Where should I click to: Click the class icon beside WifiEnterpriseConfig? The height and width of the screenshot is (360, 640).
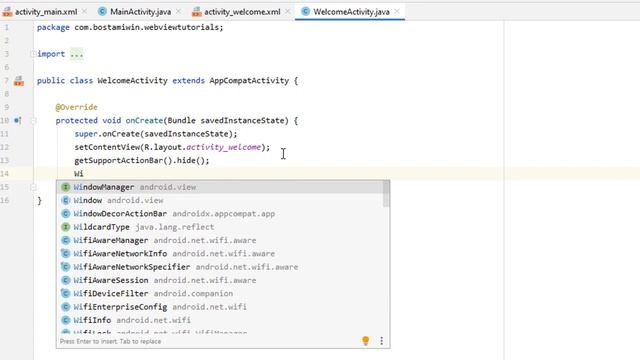click(66, 307)
